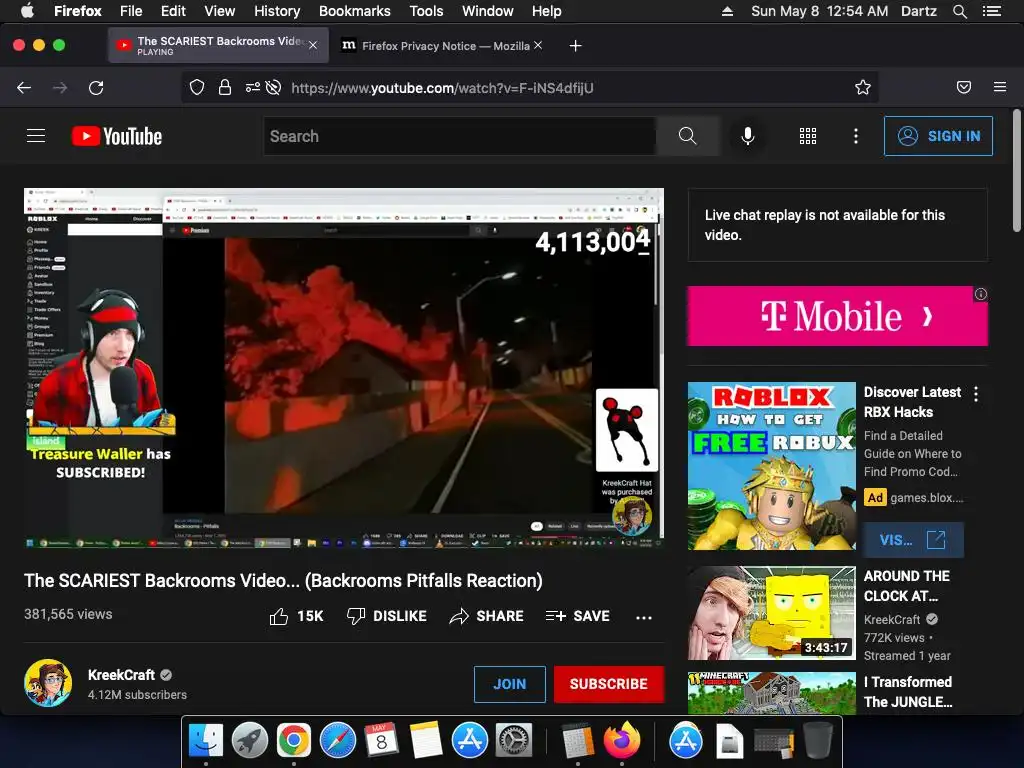Share the video

487,616
